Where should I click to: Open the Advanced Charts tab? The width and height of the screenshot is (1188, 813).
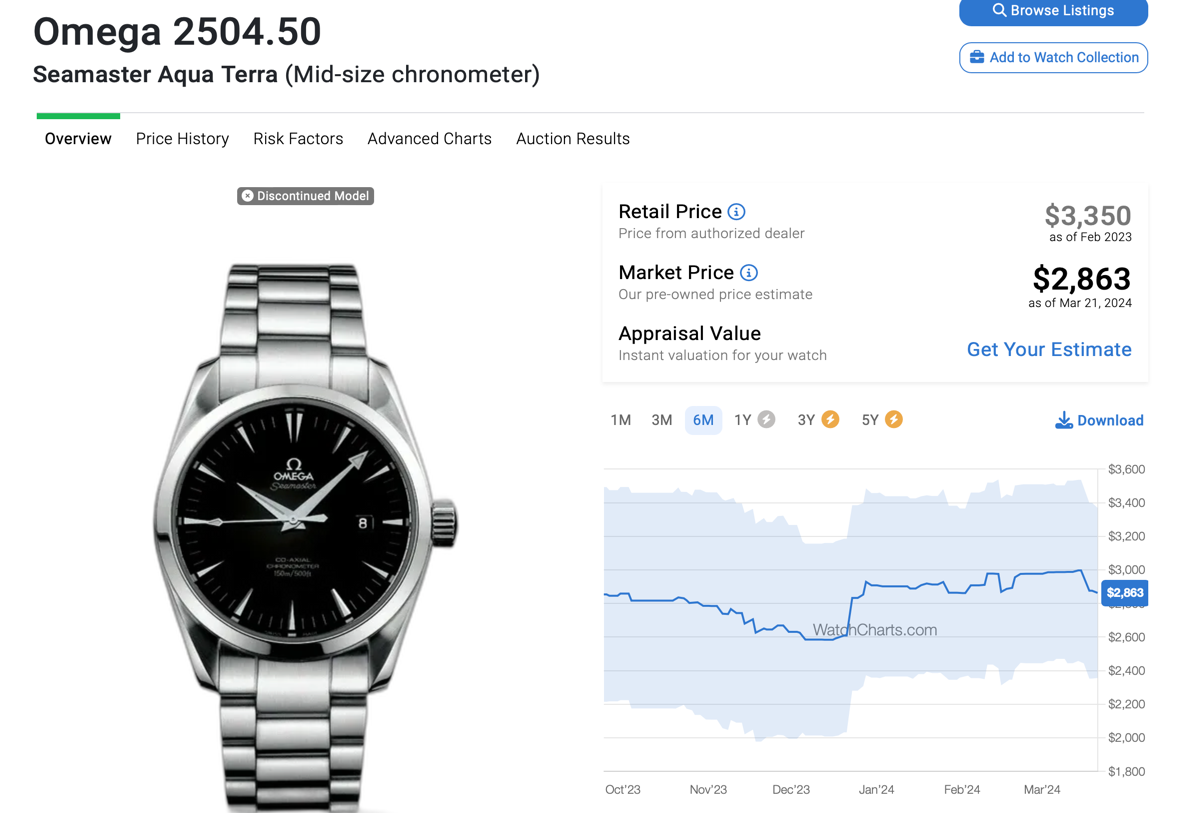point(429,139)
